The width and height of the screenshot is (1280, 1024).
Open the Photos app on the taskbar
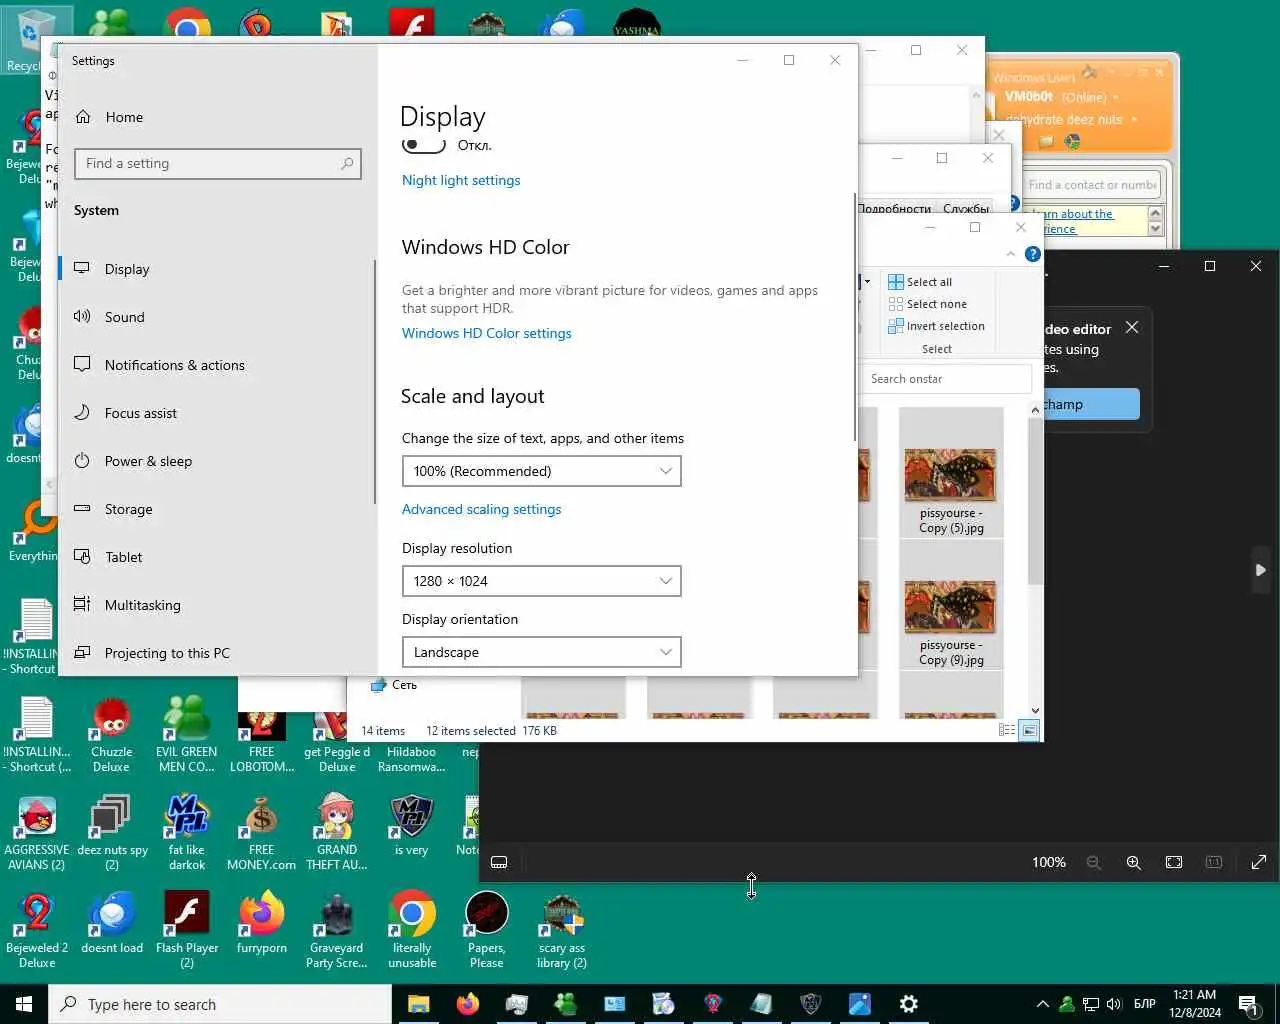click(x=860, y=1004)
